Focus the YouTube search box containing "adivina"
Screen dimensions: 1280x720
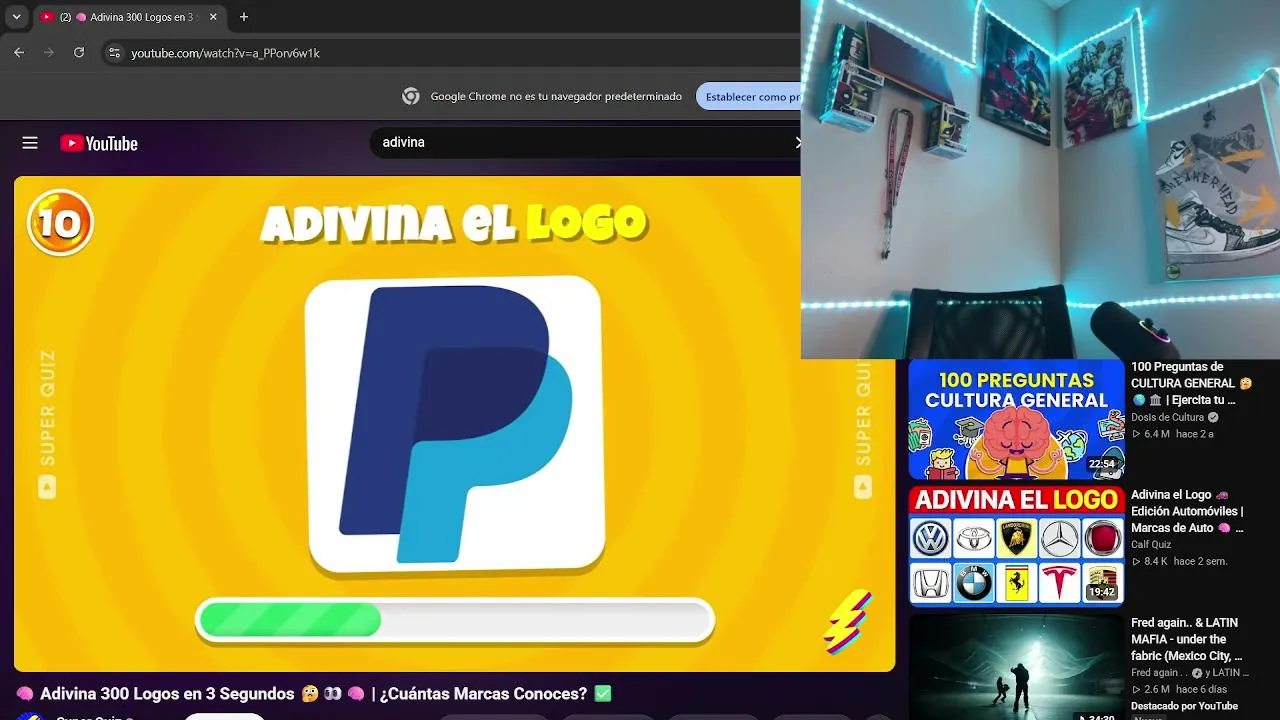coord(585,142)
